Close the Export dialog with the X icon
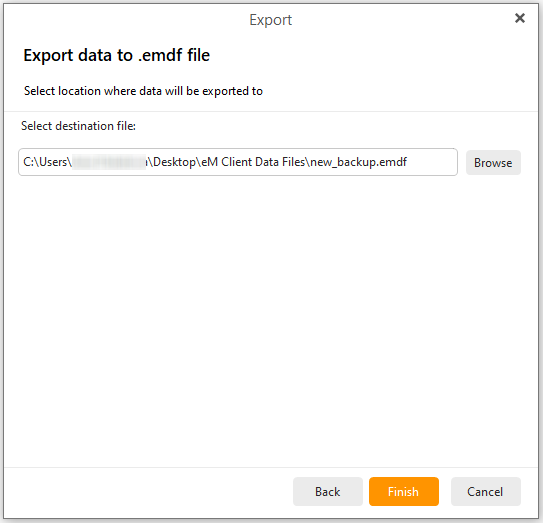The height and width of the screenshot is (523, 543). coord(519,18)
